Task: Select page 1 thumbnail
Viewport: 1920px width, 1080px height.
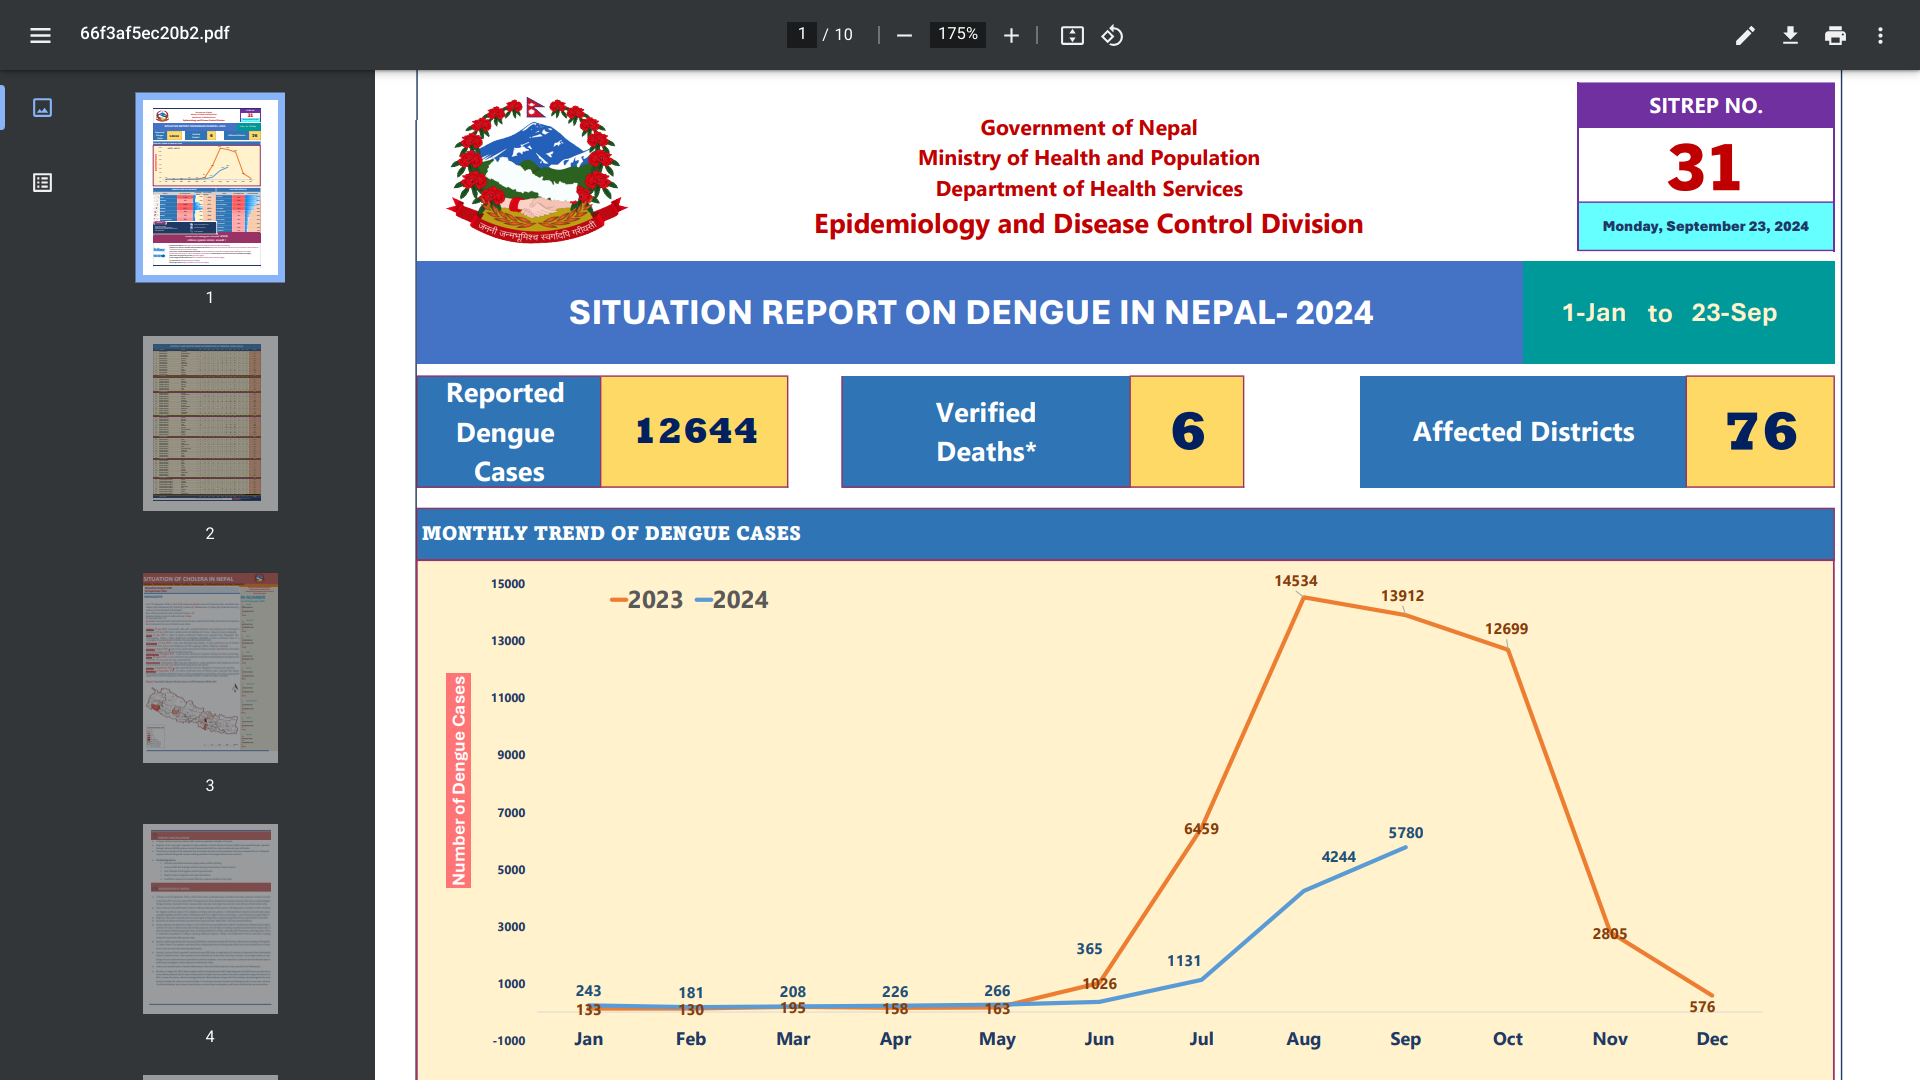Action: (210, 187)
